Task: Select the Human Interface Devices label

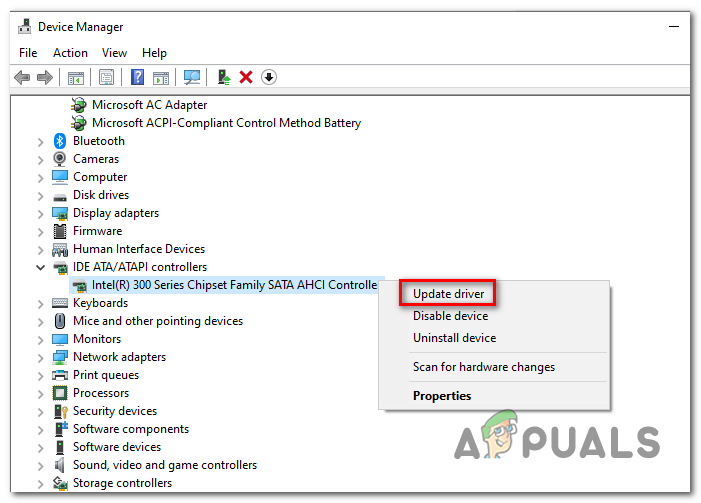Action: coord(139,249)
